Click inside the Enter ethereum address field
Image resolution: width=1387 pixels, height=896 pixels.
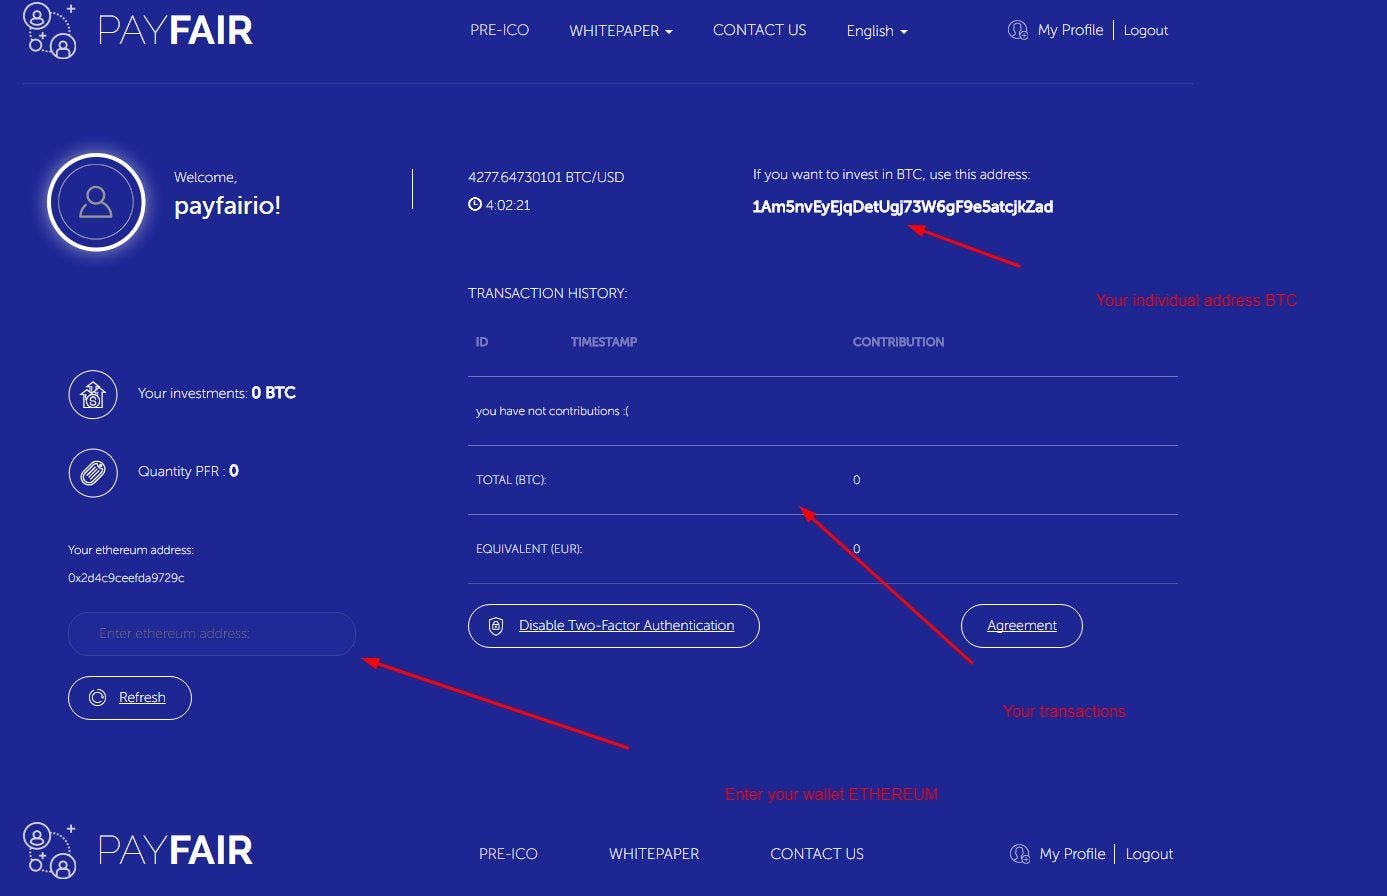212,634
